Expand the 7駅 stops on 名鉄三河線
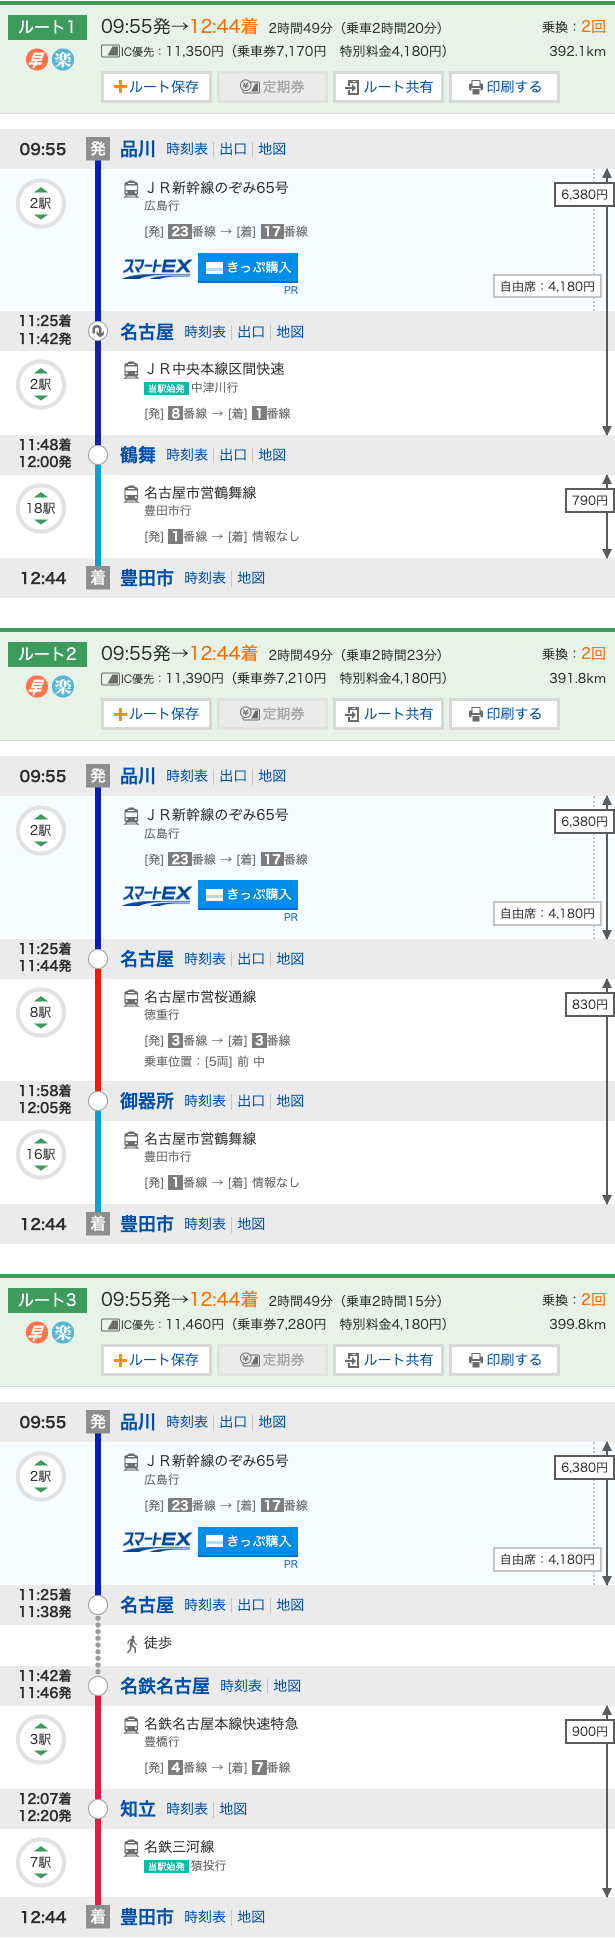This screenshot has height=1938, width=615. pos(40,1862)
